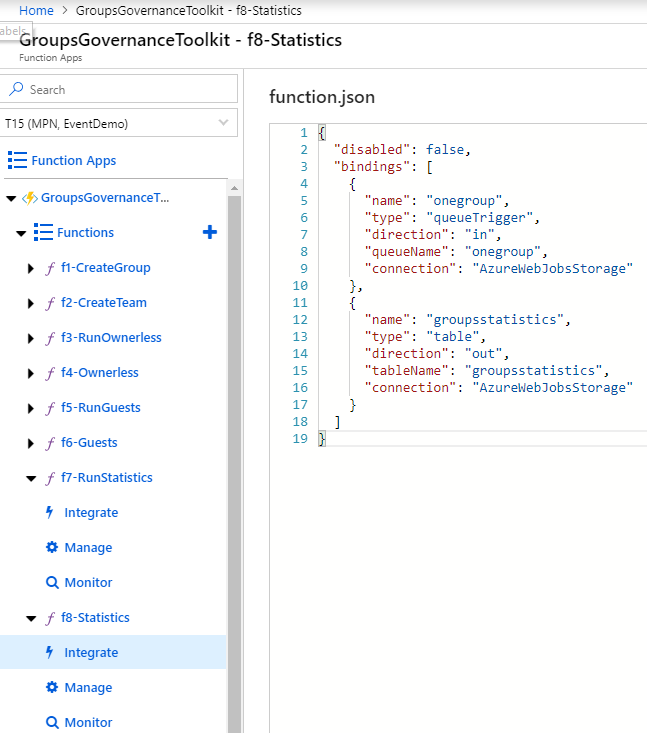This screenshot has width=647, height=733.
Task: Click the gear icon for f8-Statistics Manage
Action: click(x=52, y=687)
